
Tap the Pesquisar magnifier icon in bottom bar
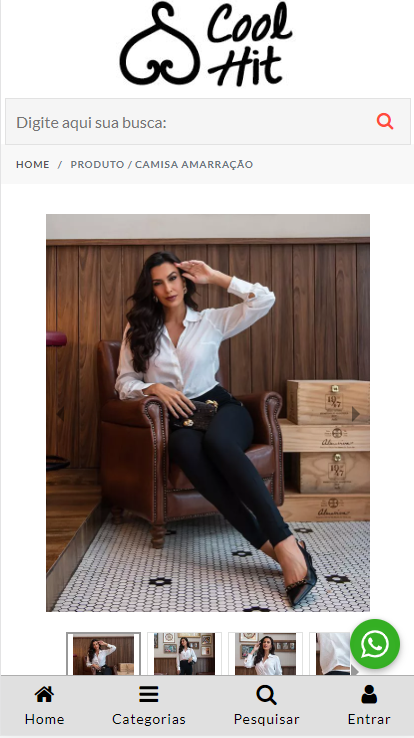tap(266, 695)
